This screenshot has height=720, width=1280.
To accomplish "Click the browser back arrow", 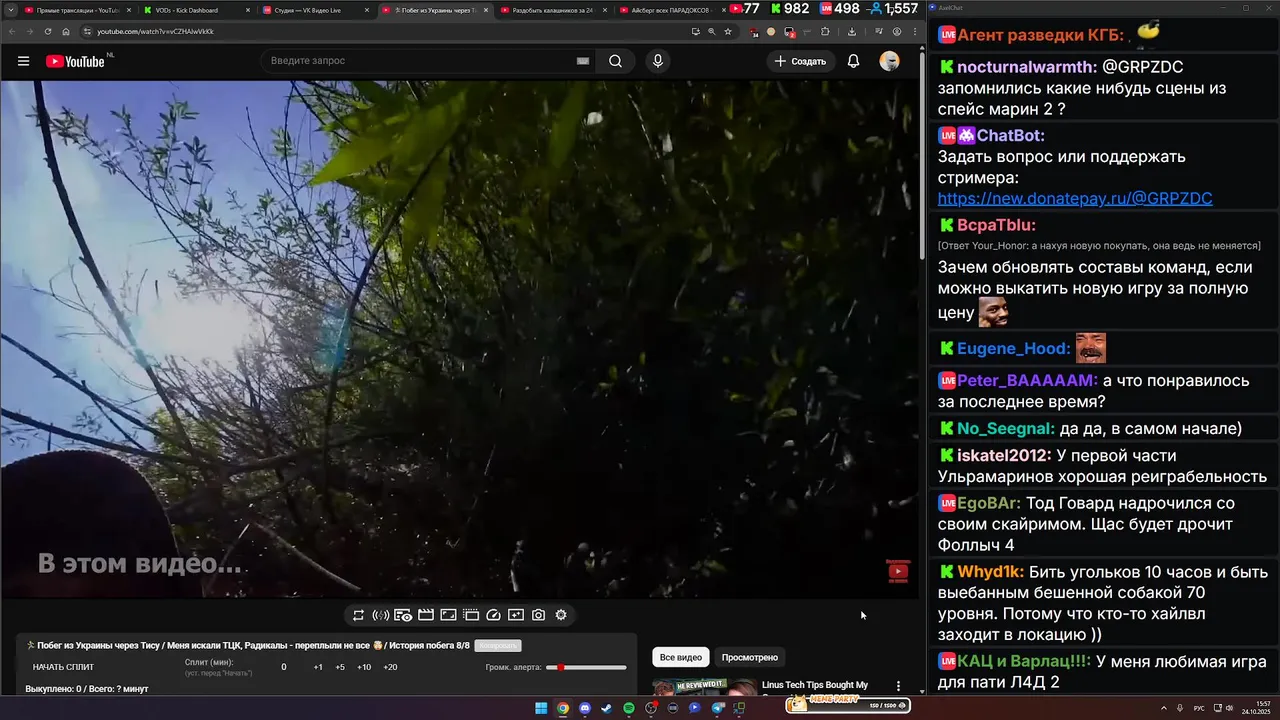I will (12, 31).
